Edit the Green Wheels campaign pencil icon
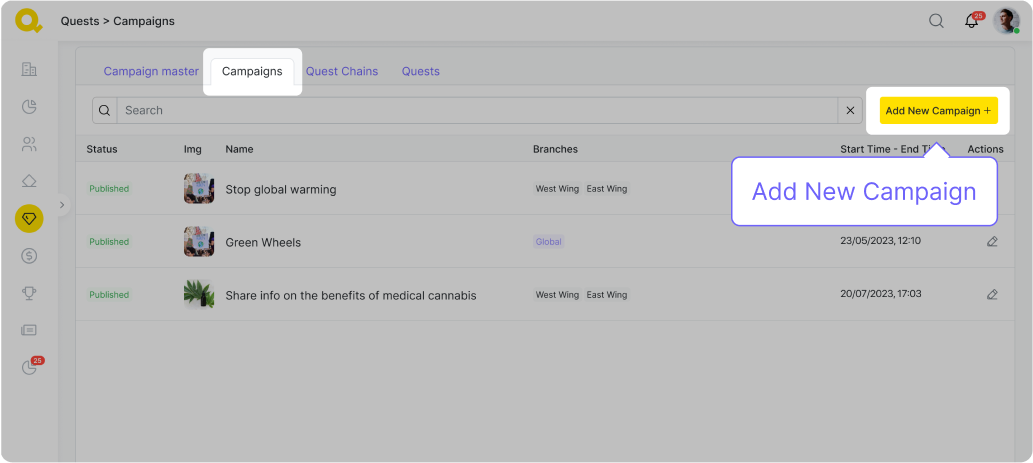The height and width of the screenshot is (463, 1033). click(x=992, y=241)
